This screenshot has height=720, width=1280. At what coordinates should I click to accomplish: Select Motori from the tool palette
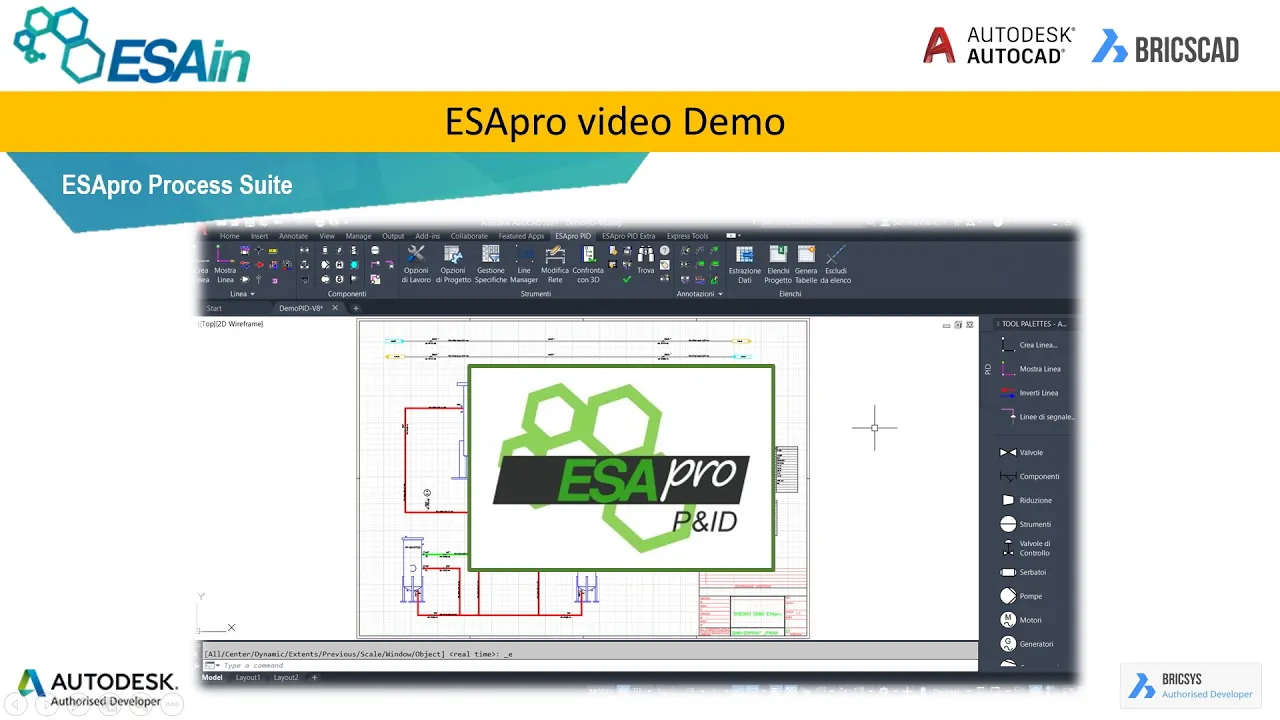pos(1022,620)
